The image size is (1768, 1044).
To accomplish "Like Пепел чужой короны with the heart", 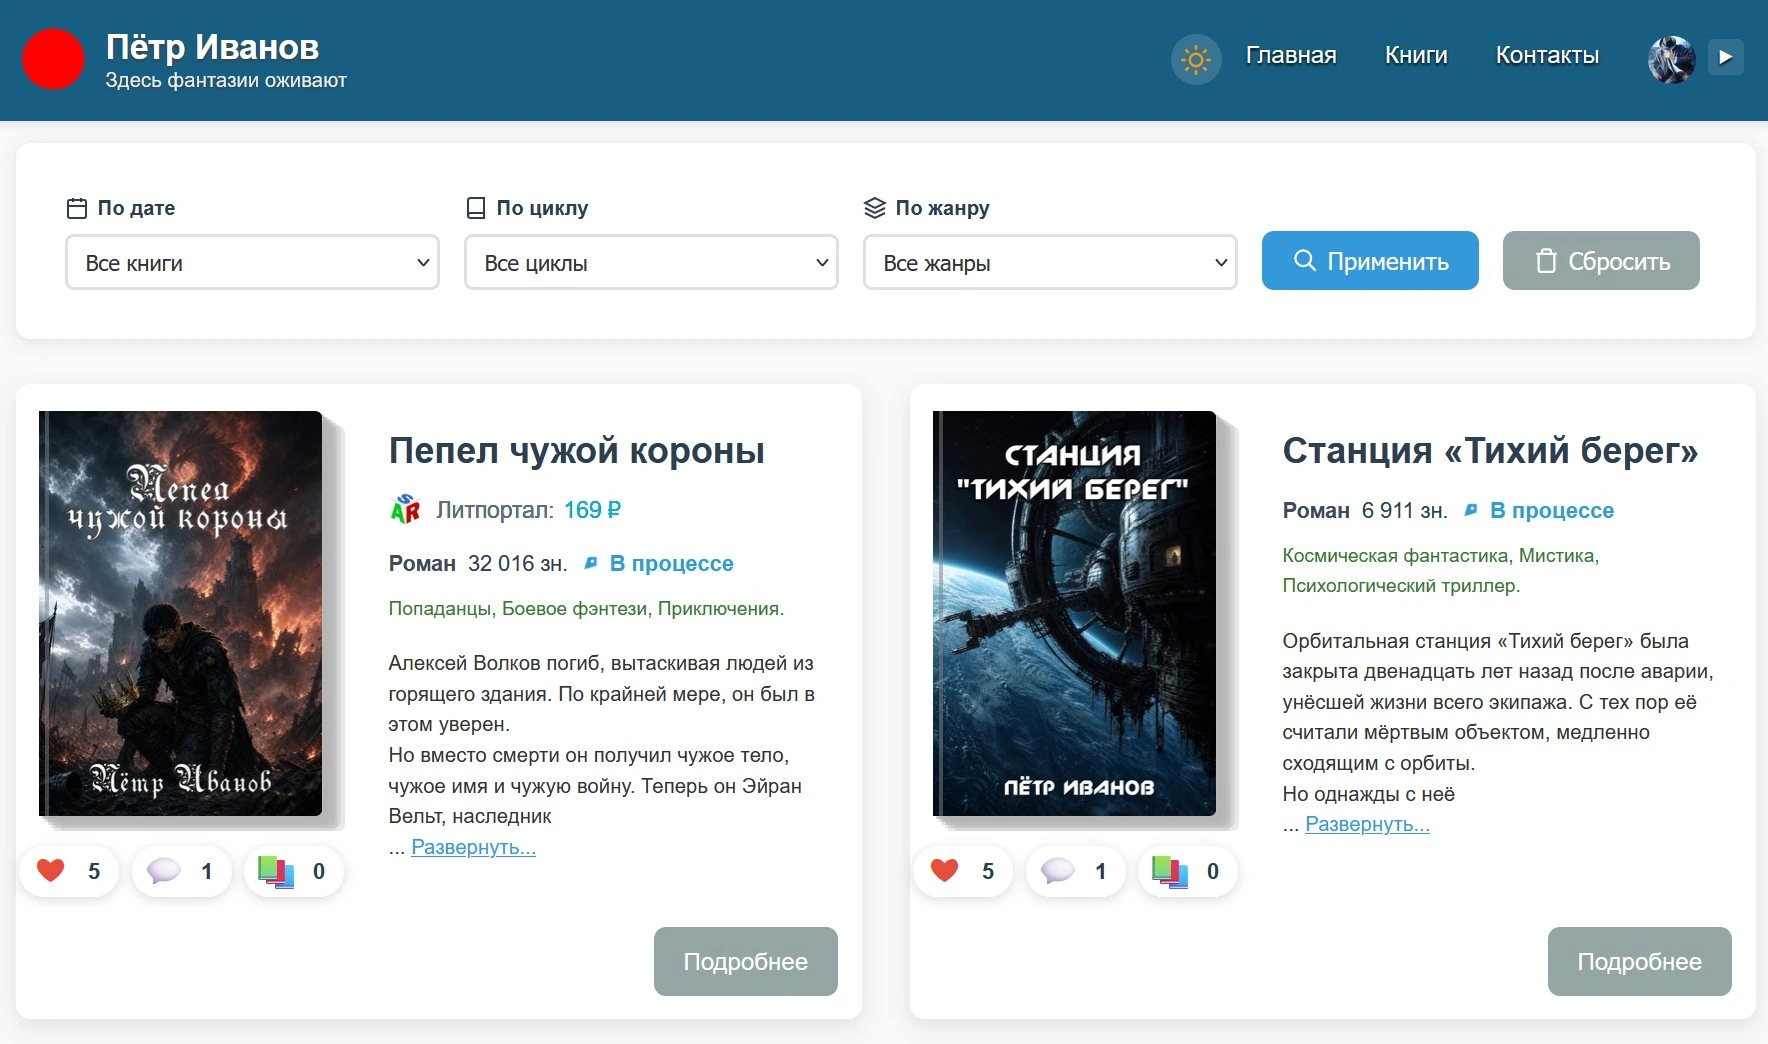I will coord(51,871).
